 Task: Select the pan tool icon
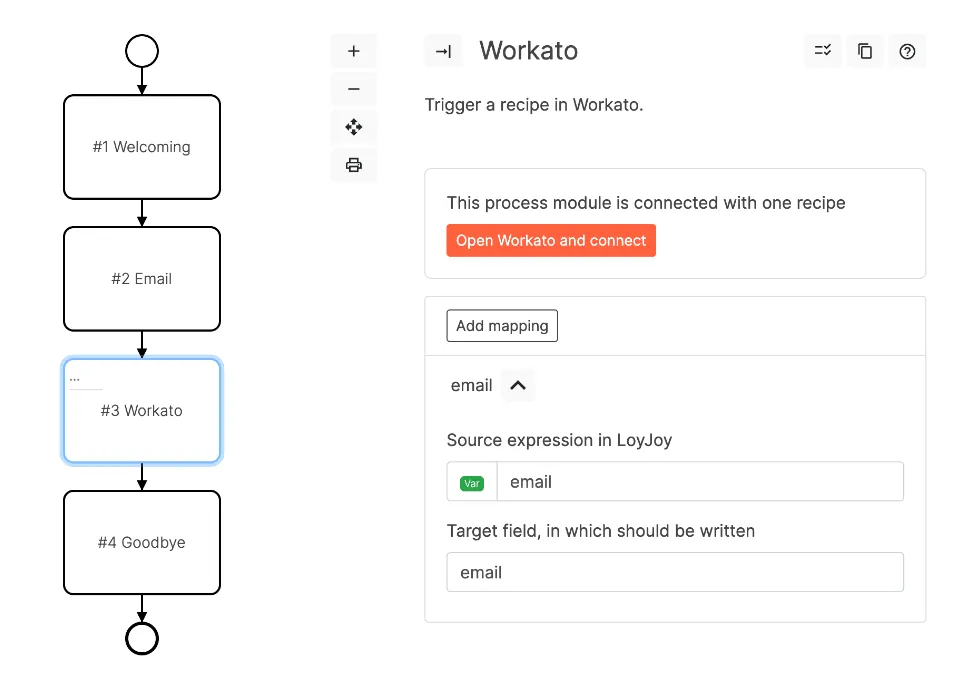tap(353, 127)
